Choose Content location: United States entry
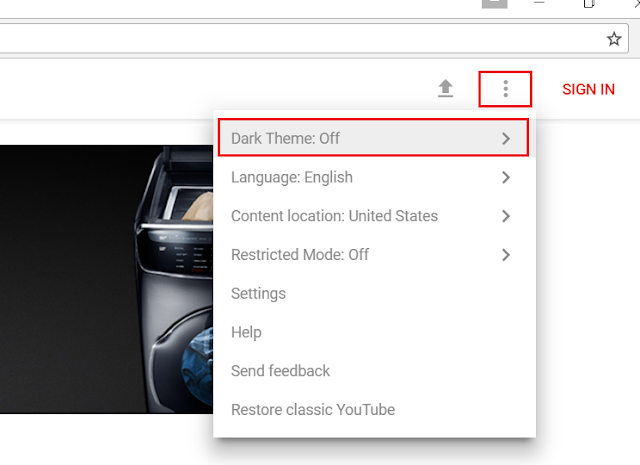The width and height of the screenshot is (640, 465). tap(374, 216)
